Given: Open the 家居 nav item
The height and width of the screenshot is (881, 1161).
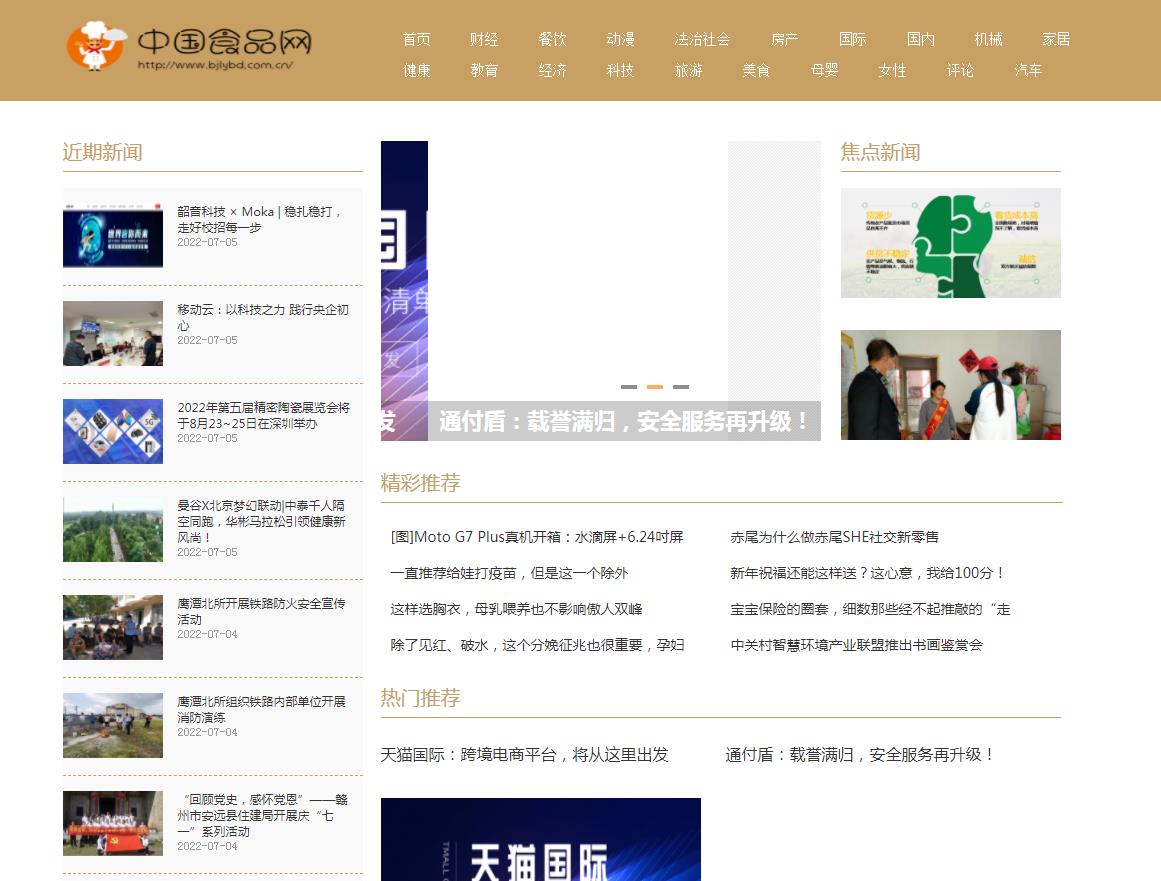Looking at the screenshot, I should coord(1056,39).
